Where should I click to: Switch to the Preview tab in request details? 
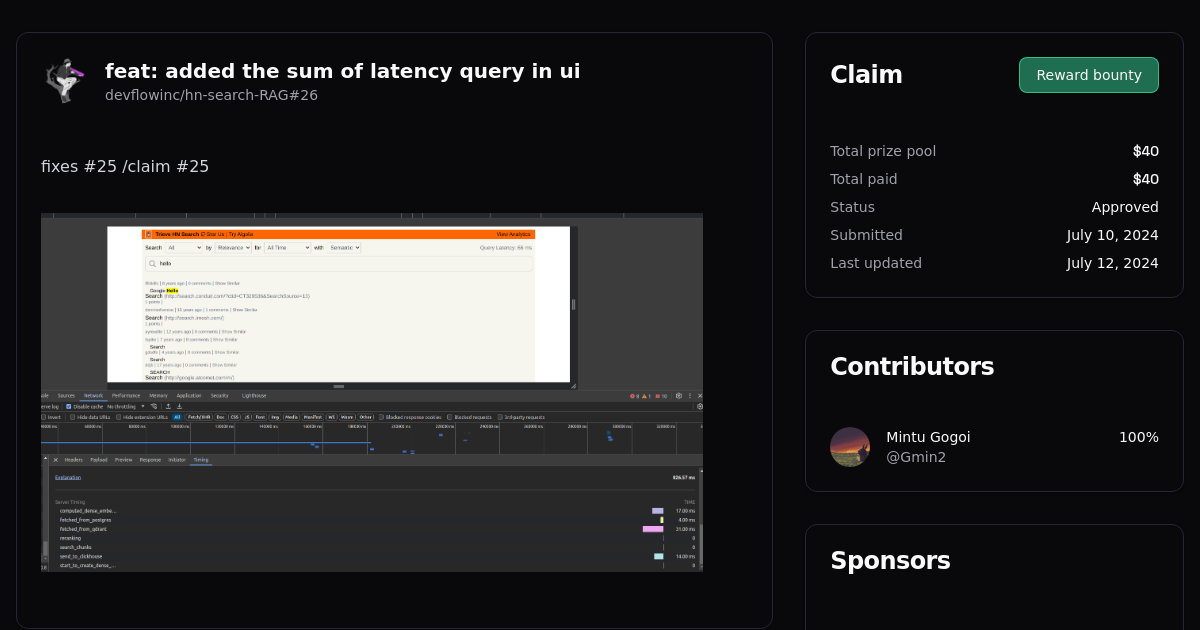124,459
